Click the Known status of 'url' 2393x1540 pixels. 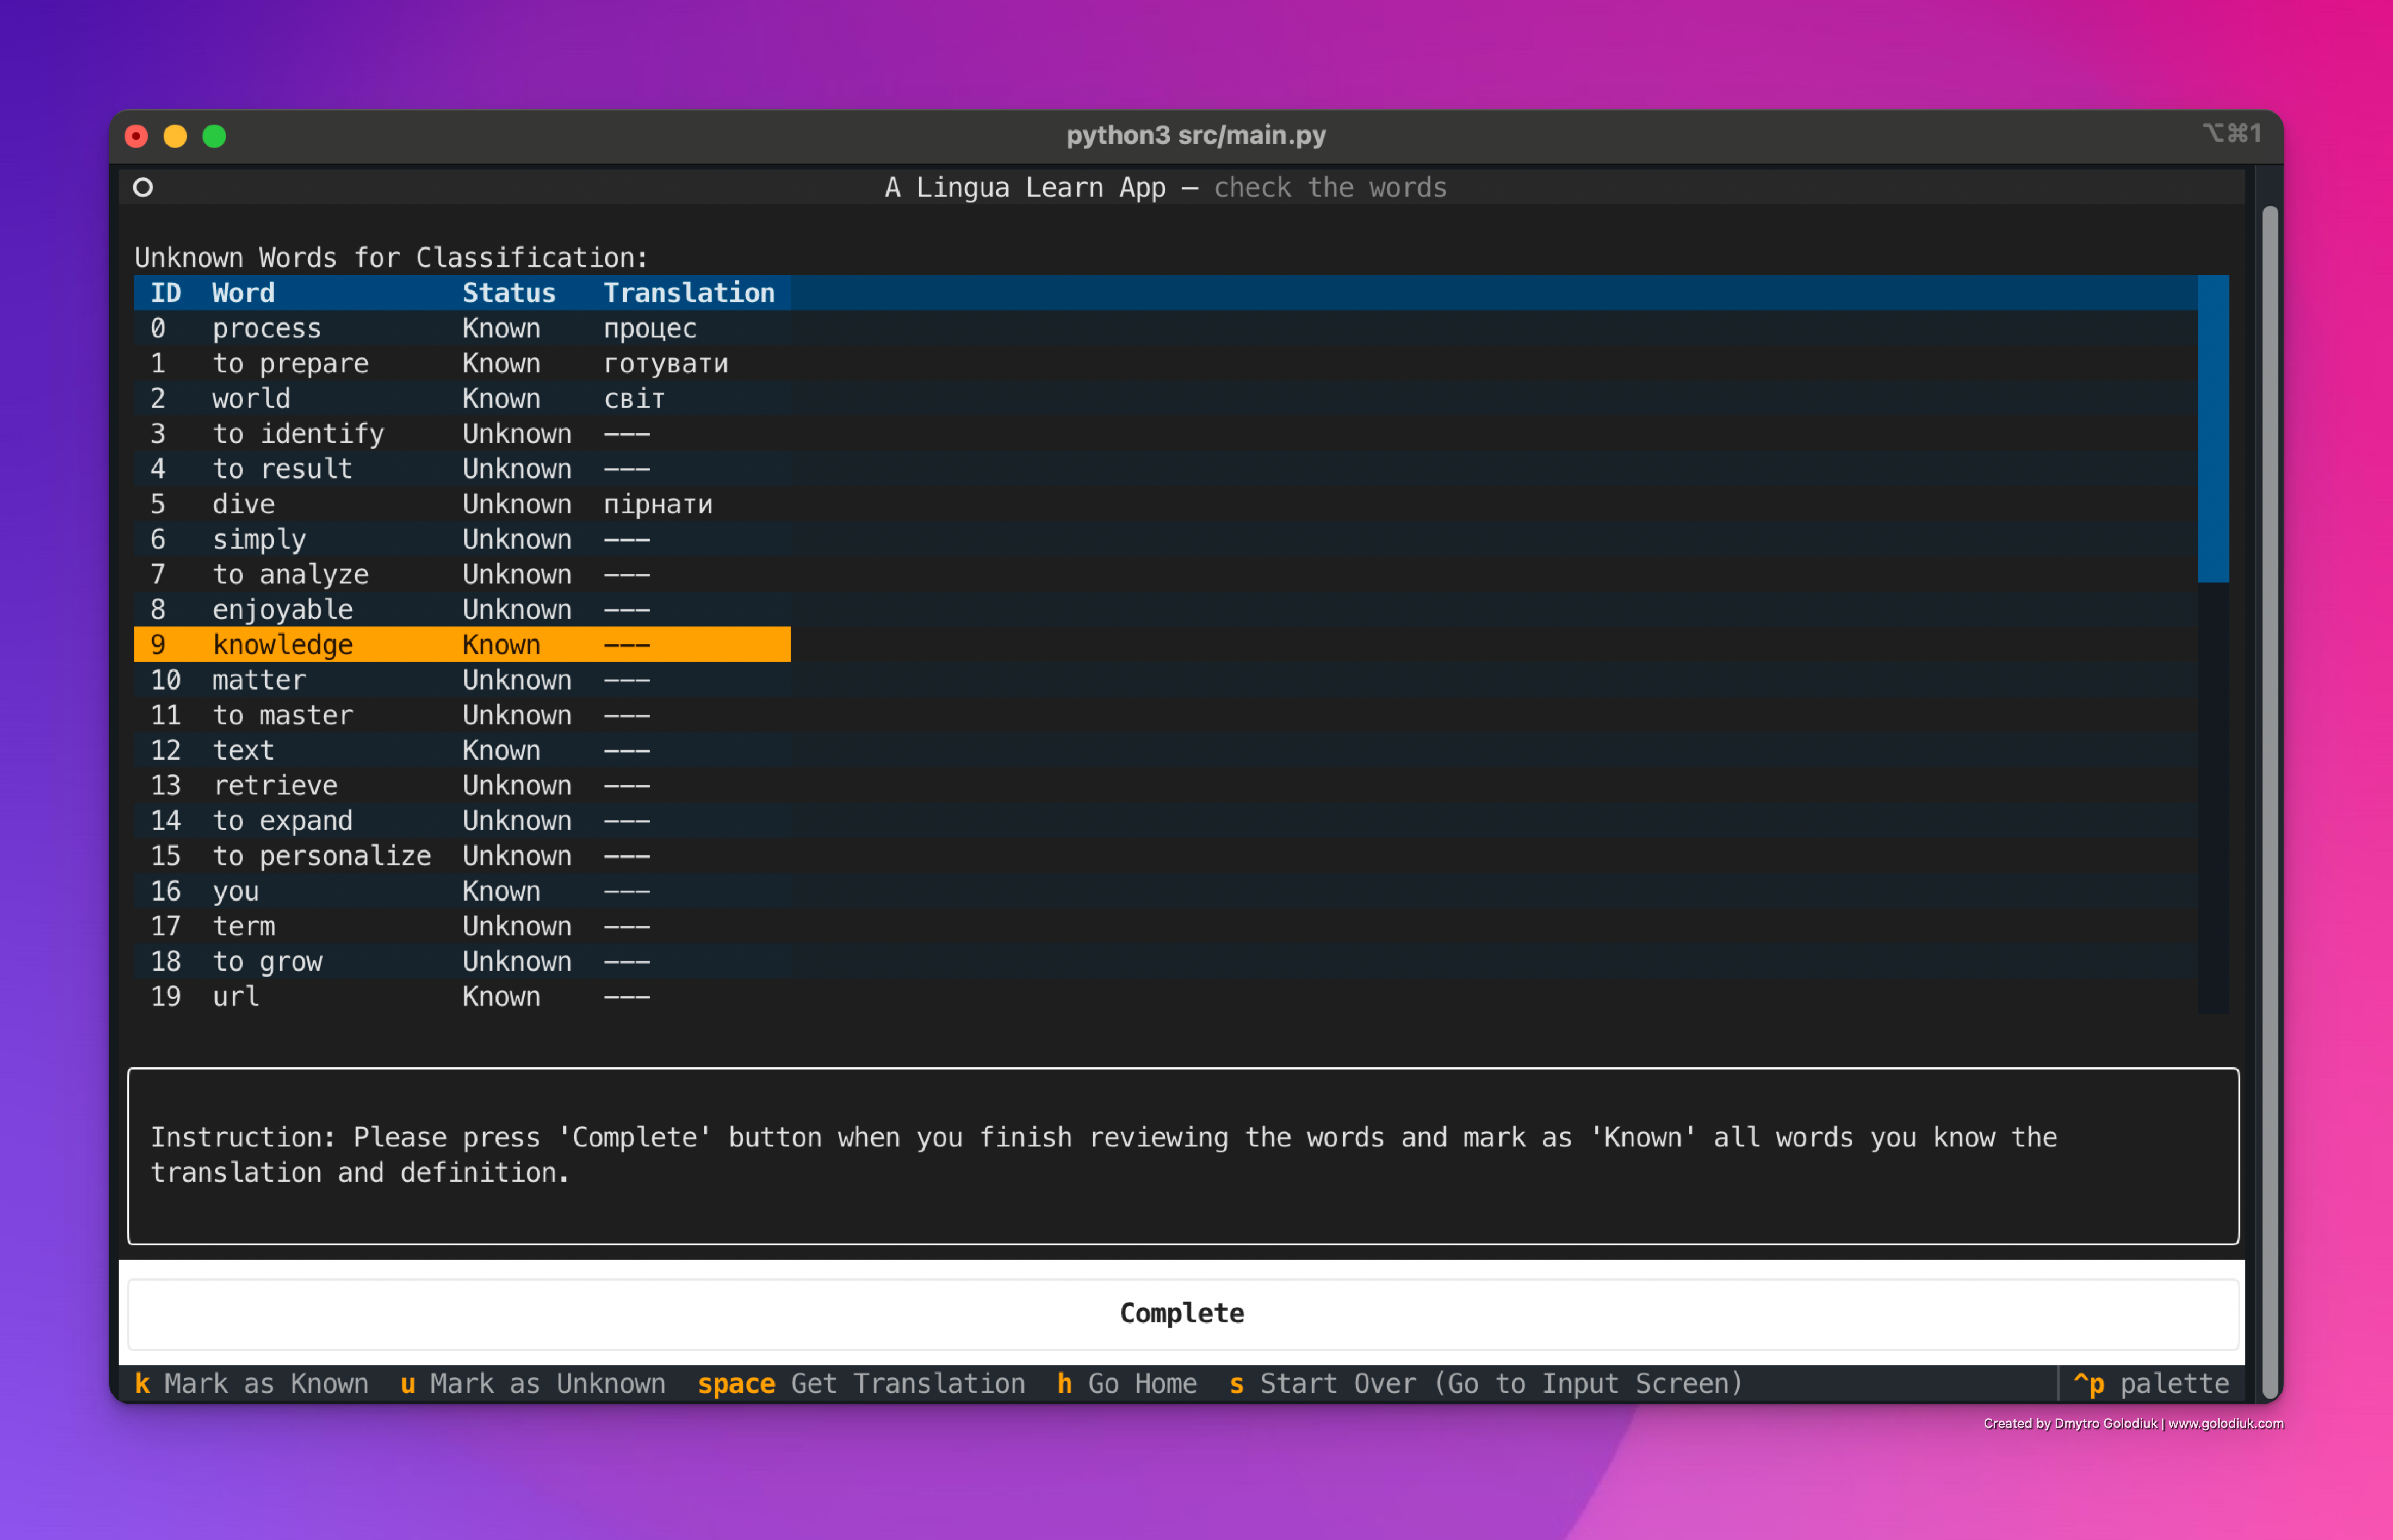point(501,996)
